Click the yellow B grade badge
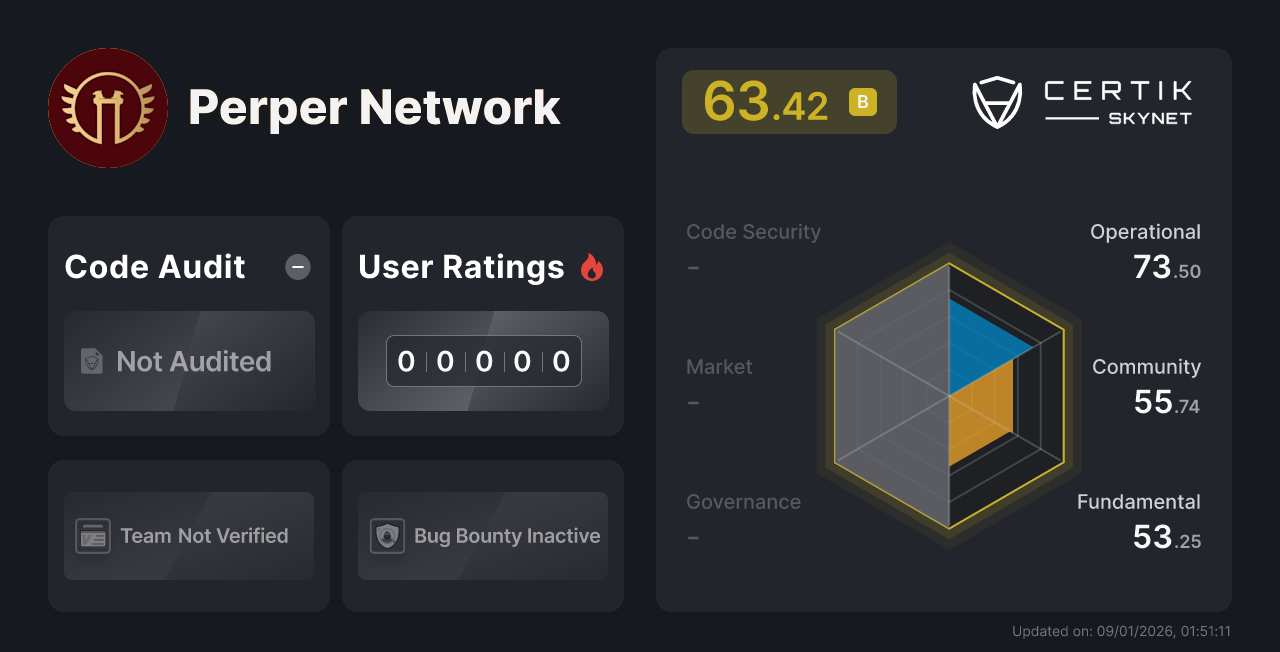The width and height of the screenshot is (1280, 652). (x=862, y=101)
